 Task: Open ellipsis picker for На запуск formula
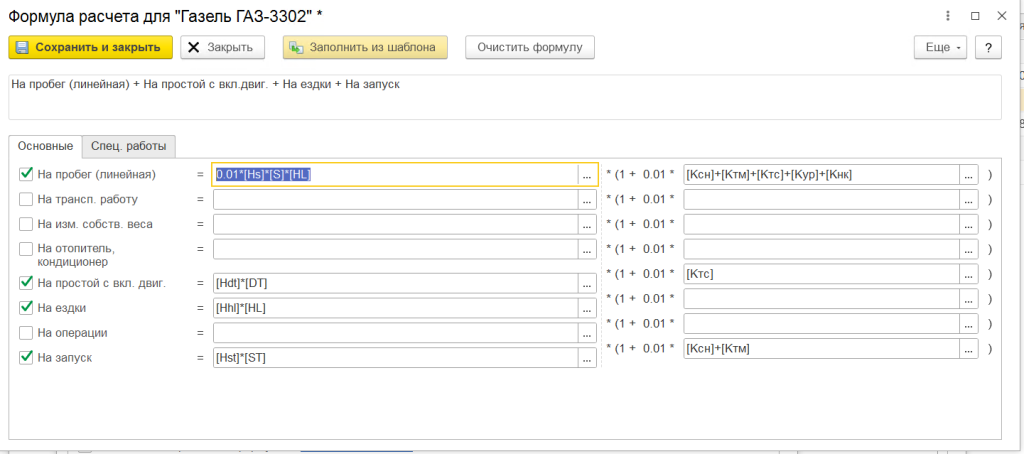[x=588, y=358]
